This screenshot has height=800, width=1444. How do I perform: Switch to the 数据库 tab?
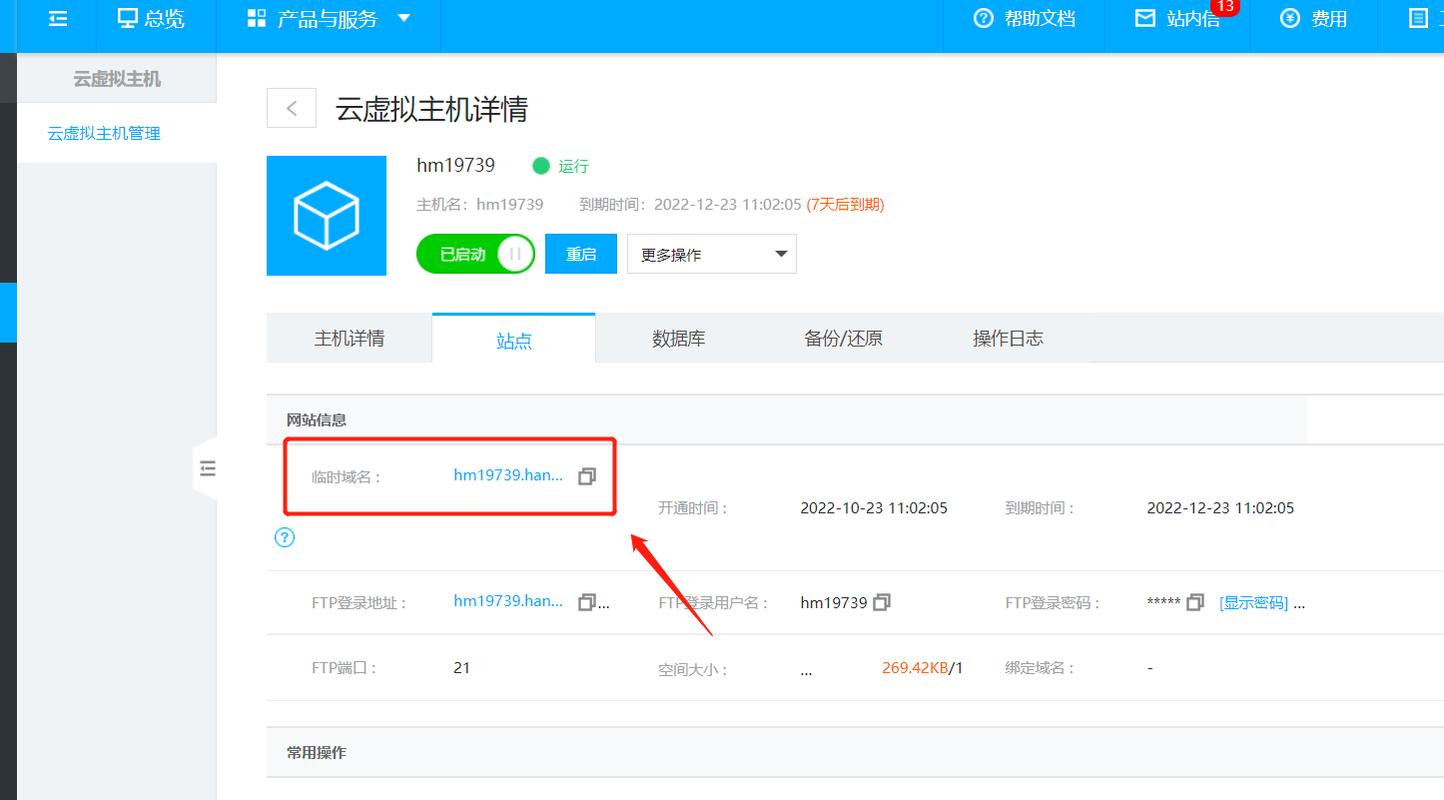click(x=679, y=338)
